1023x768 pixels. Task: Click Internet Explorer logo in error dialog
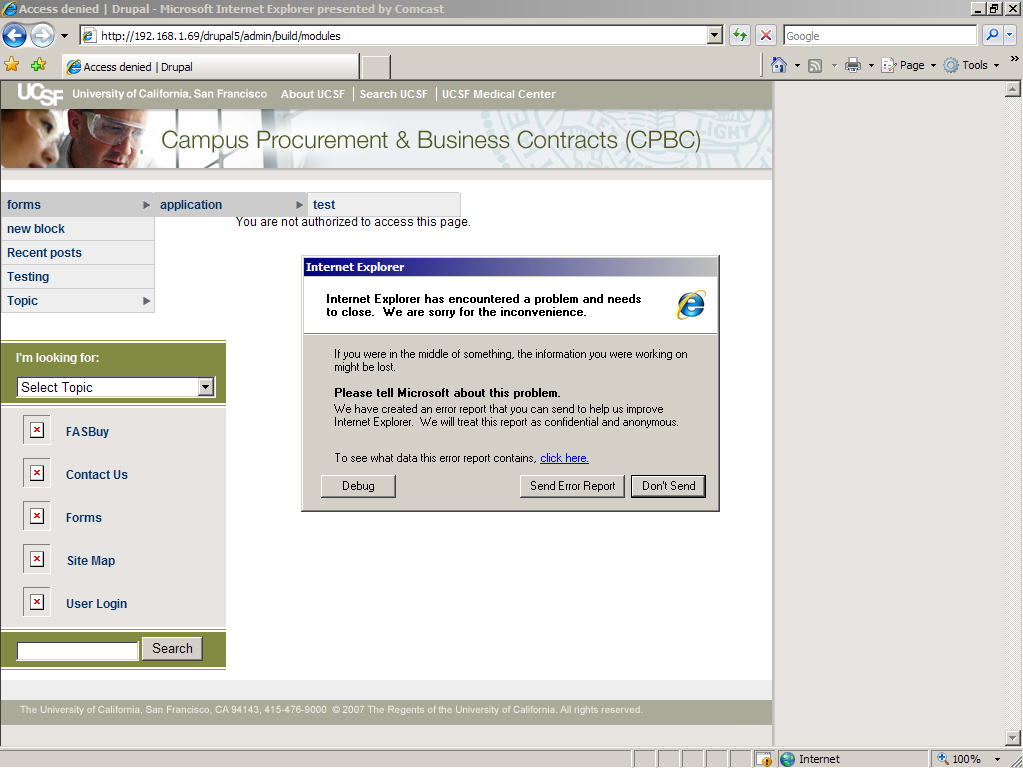click(691, 305)
